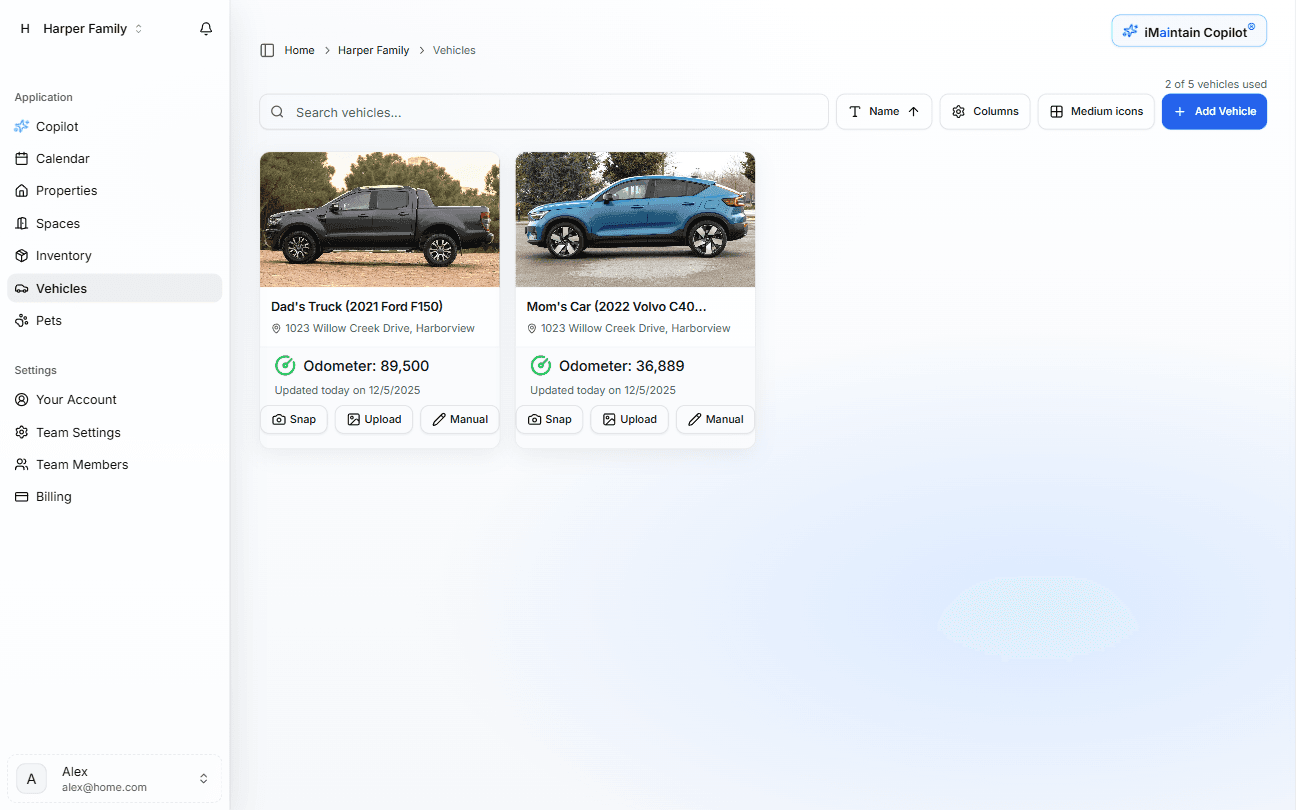Viewport: 1296px width, 810px height.
Task: Click the green odometer checkmark on Dad's Truck
Action: click(x=285, y=365)
